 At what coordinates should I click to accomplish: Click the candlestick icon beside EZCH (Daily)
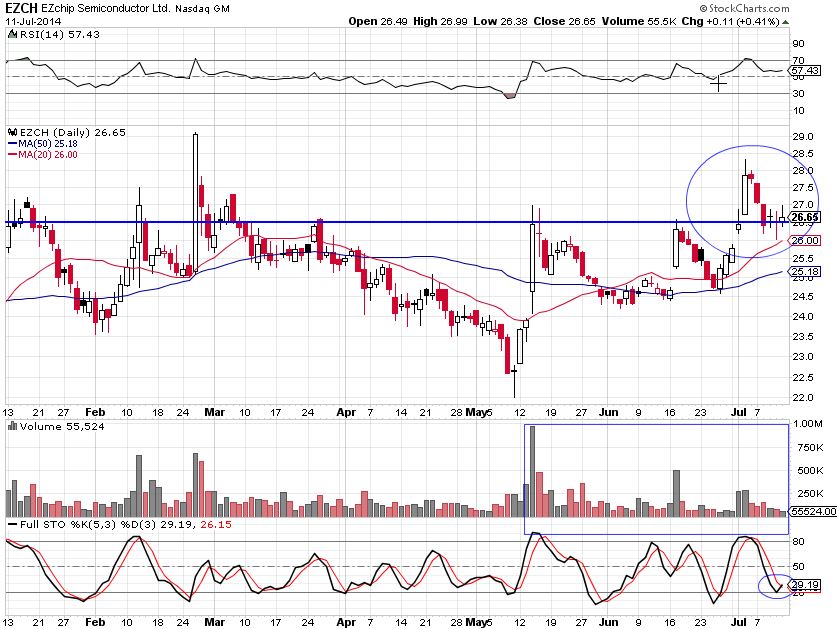tap(13, 132)
